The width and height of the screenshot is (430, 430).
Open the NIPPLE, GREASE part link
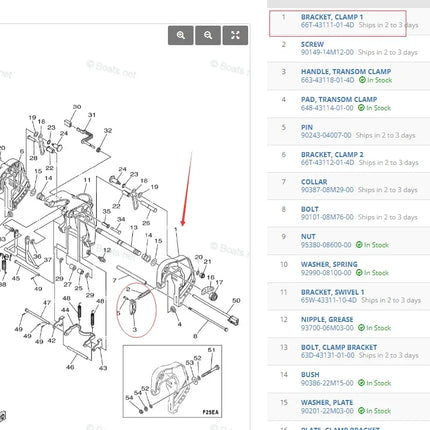(327, 319)
